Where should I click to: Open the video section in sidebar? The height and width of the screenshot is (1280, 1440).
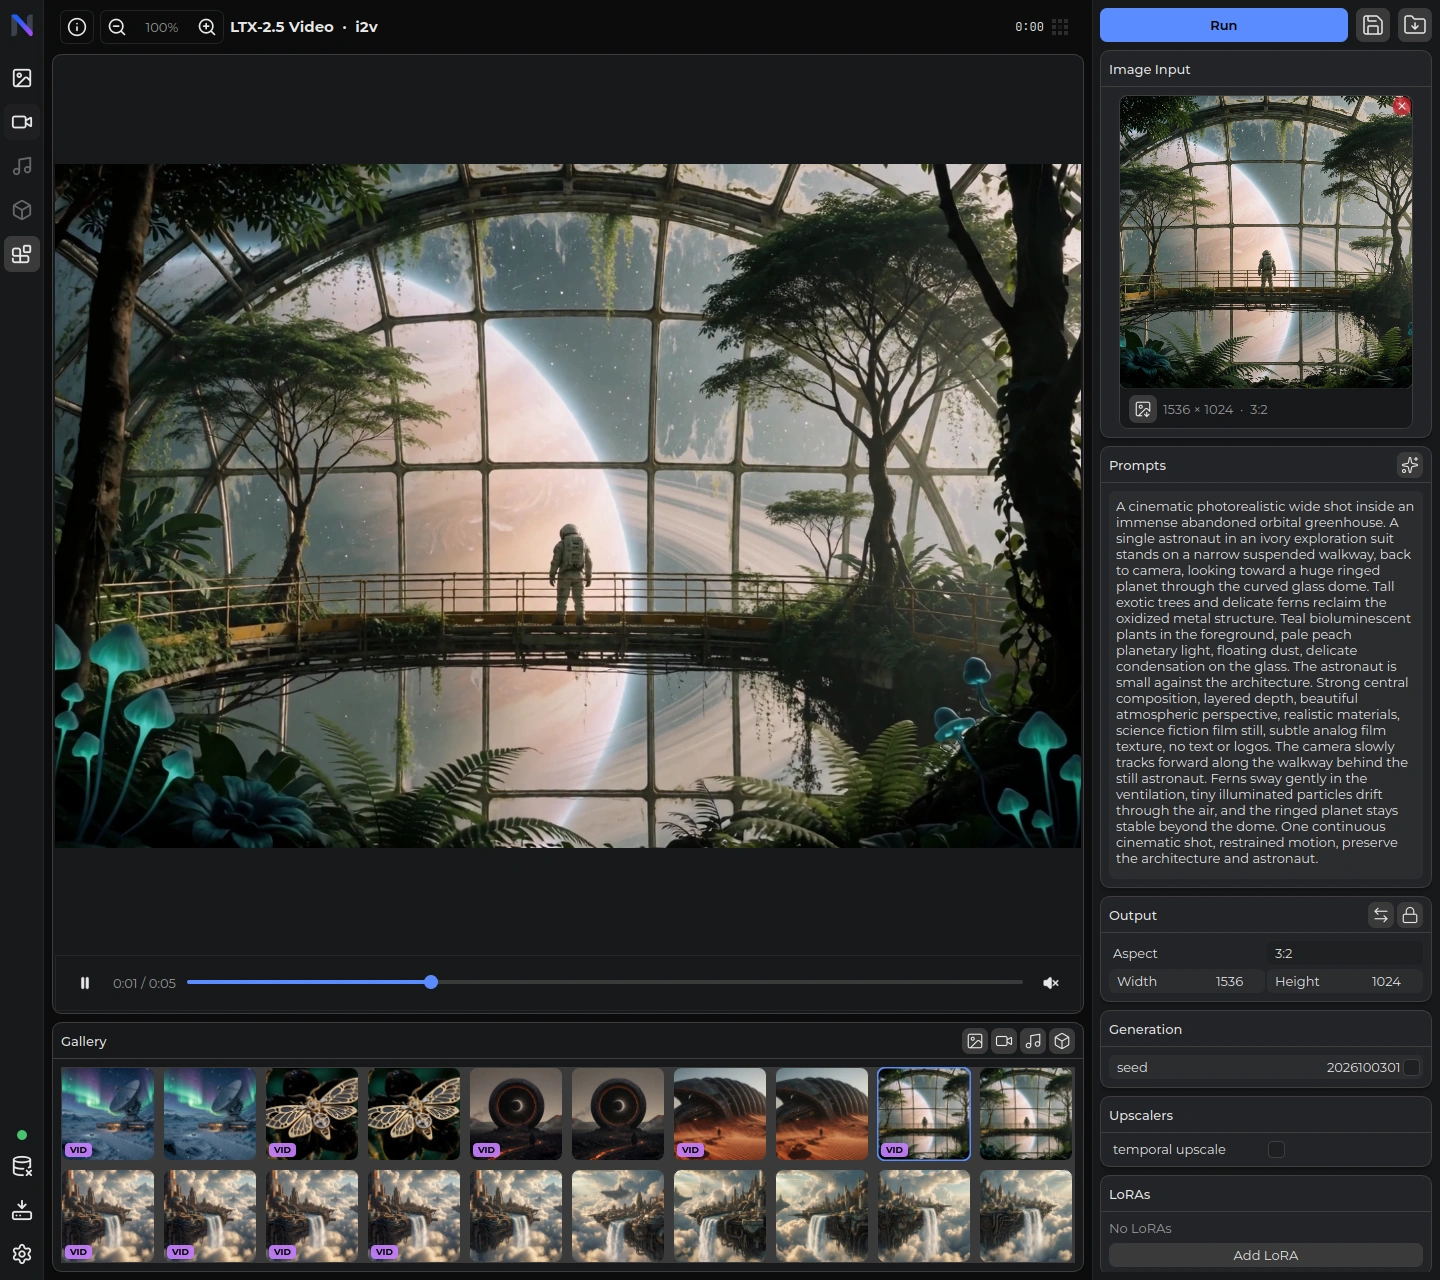22,122
